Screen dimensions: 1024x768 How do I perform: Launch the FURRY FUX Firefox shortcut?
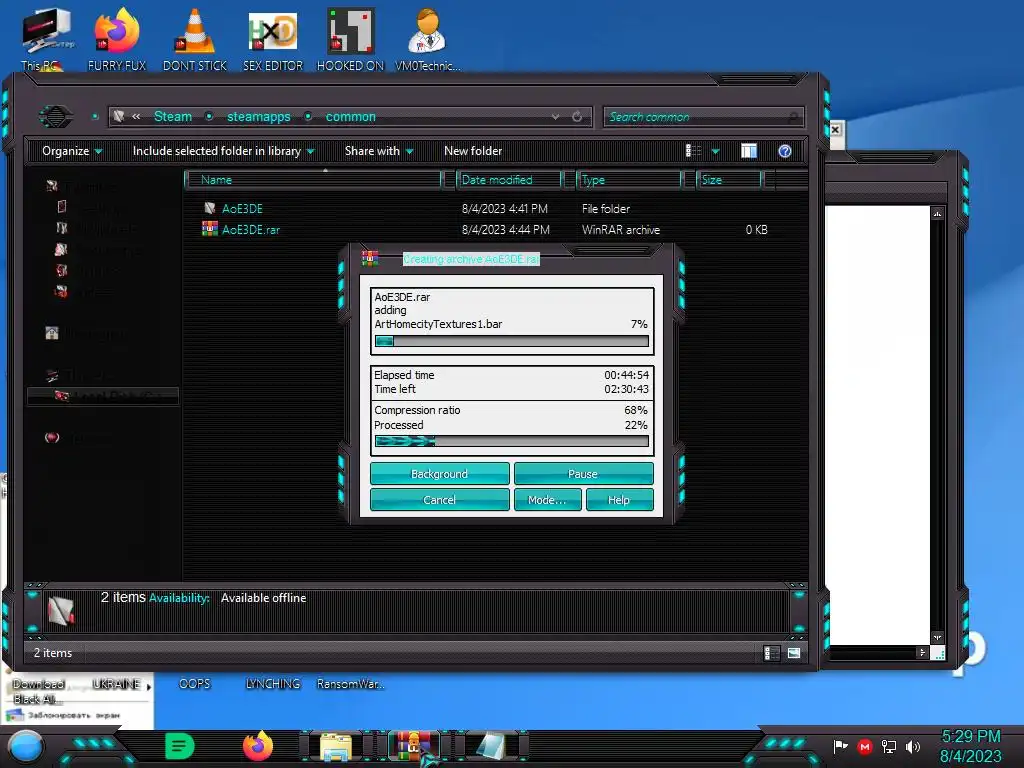pos(117,38)
